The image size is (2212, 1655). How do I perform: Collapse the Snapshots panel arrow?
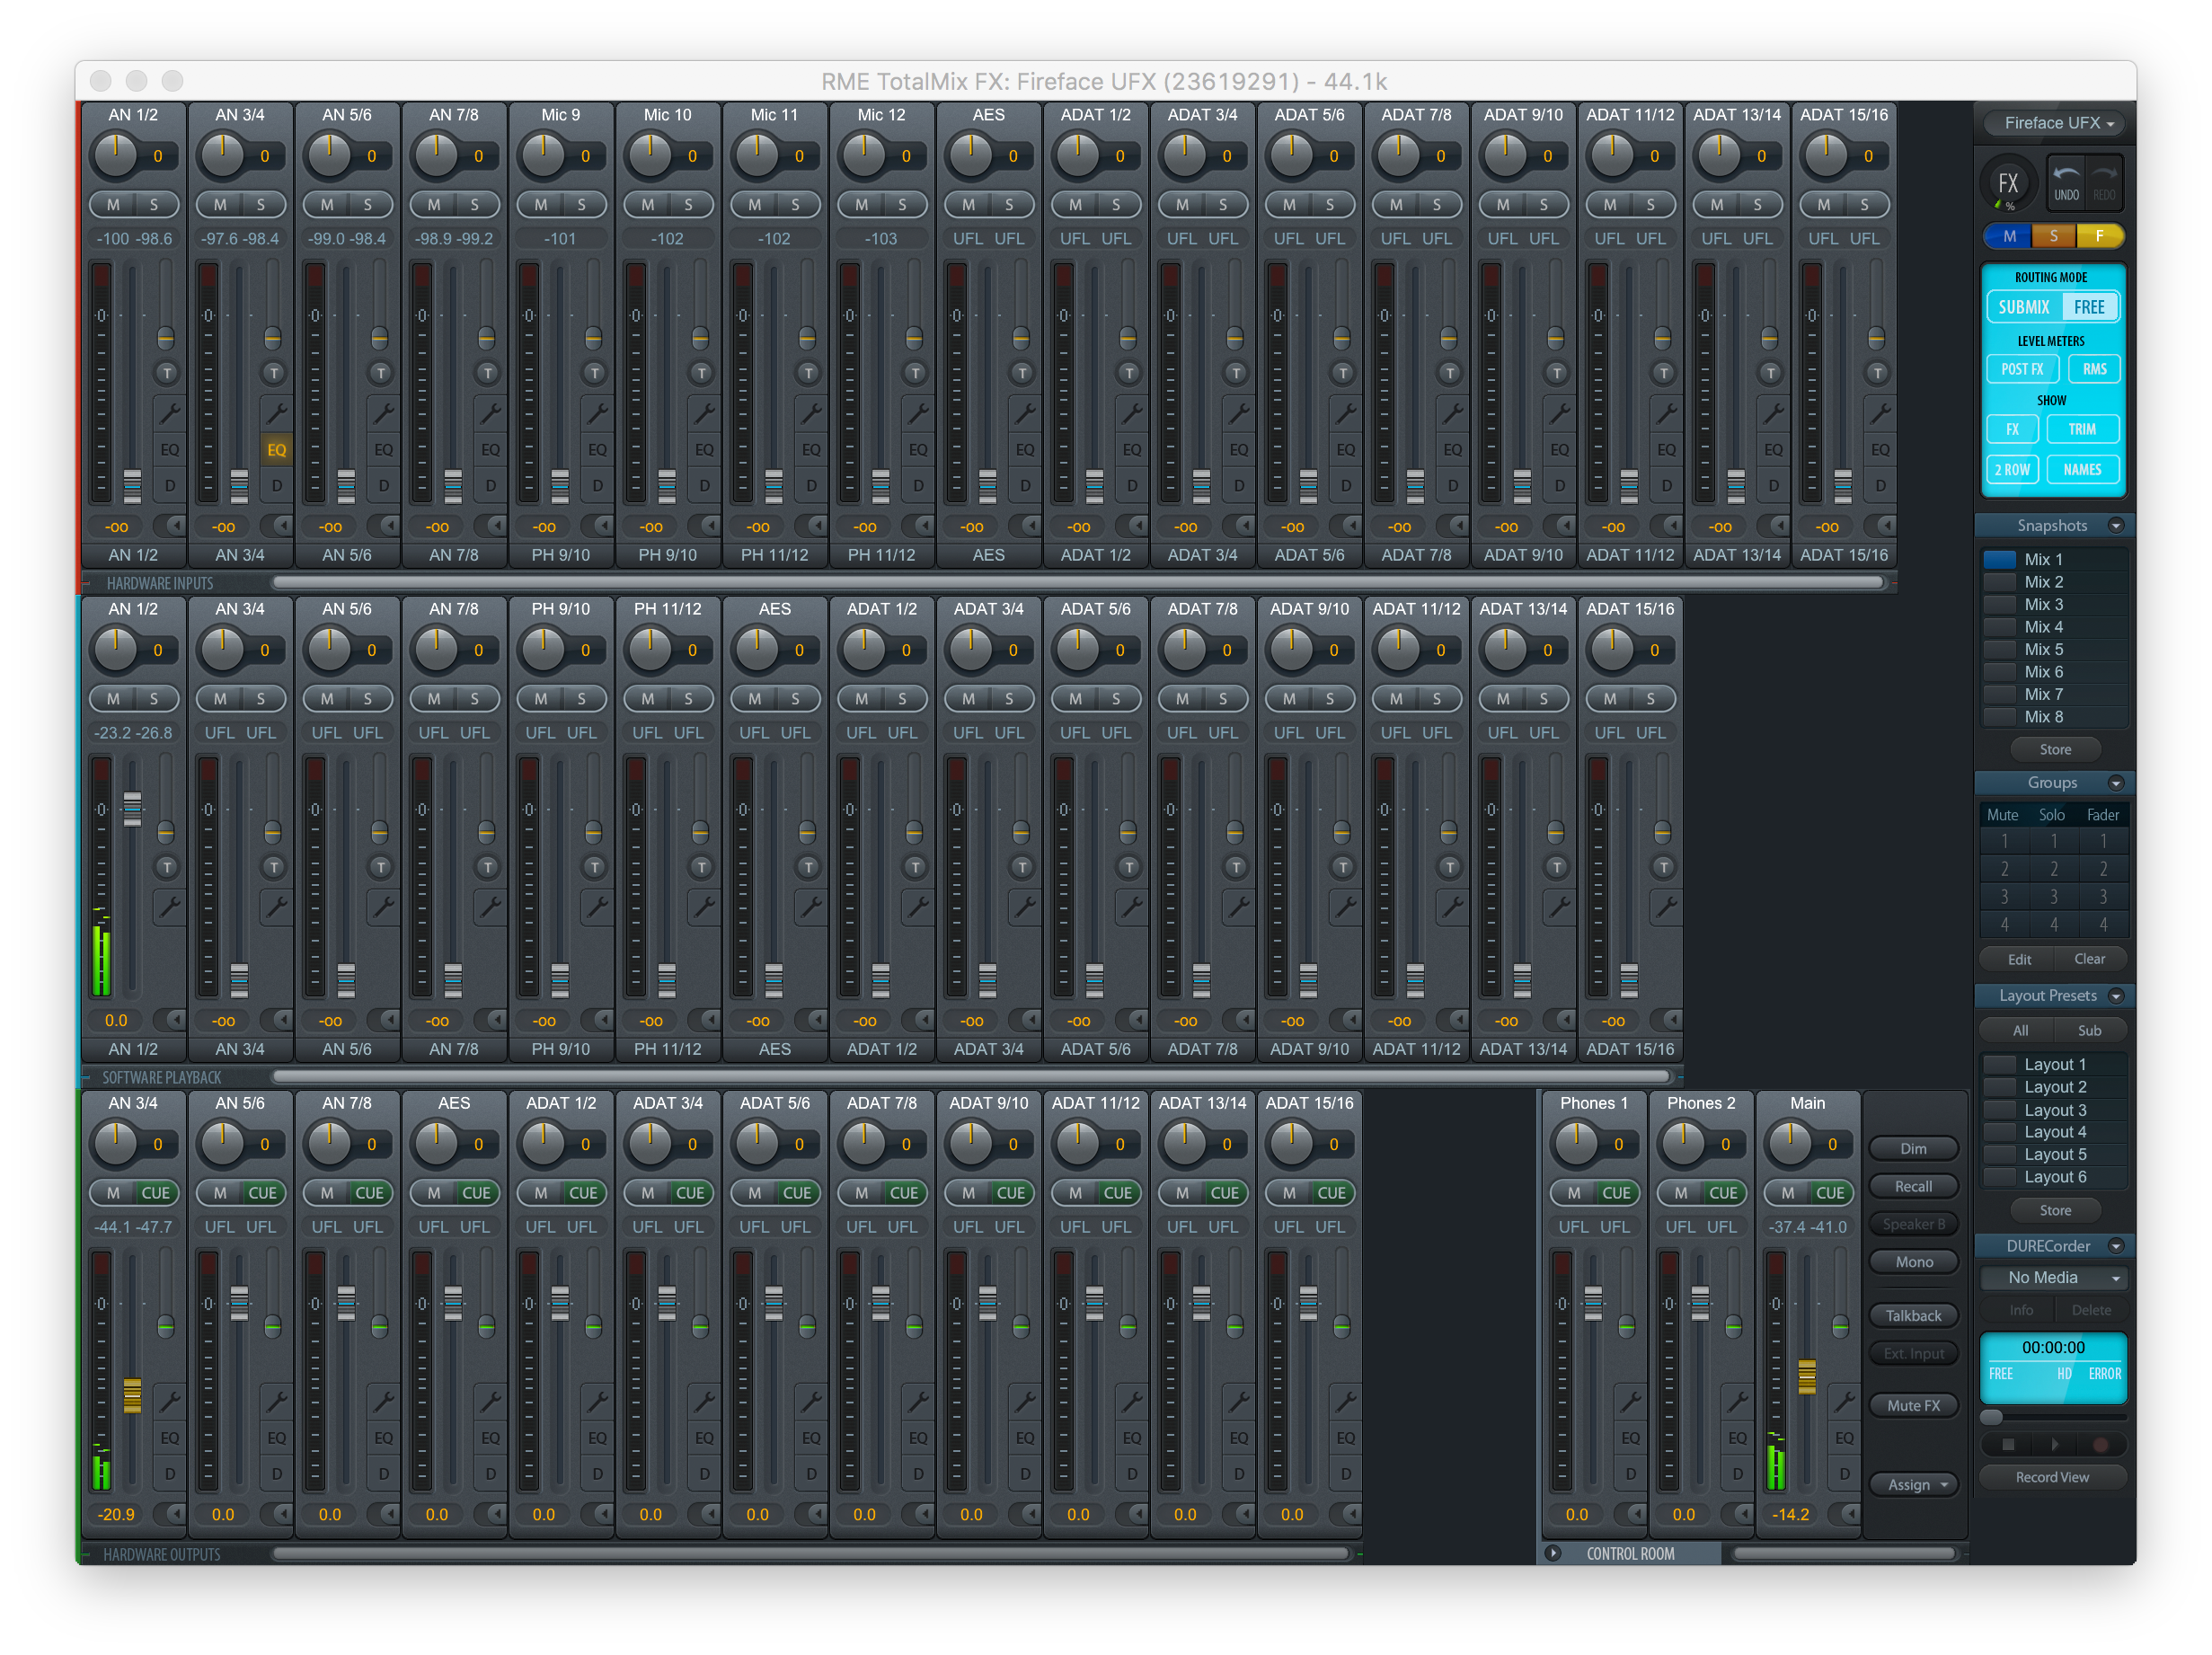pyautogui.click(x=2116, y=525)
